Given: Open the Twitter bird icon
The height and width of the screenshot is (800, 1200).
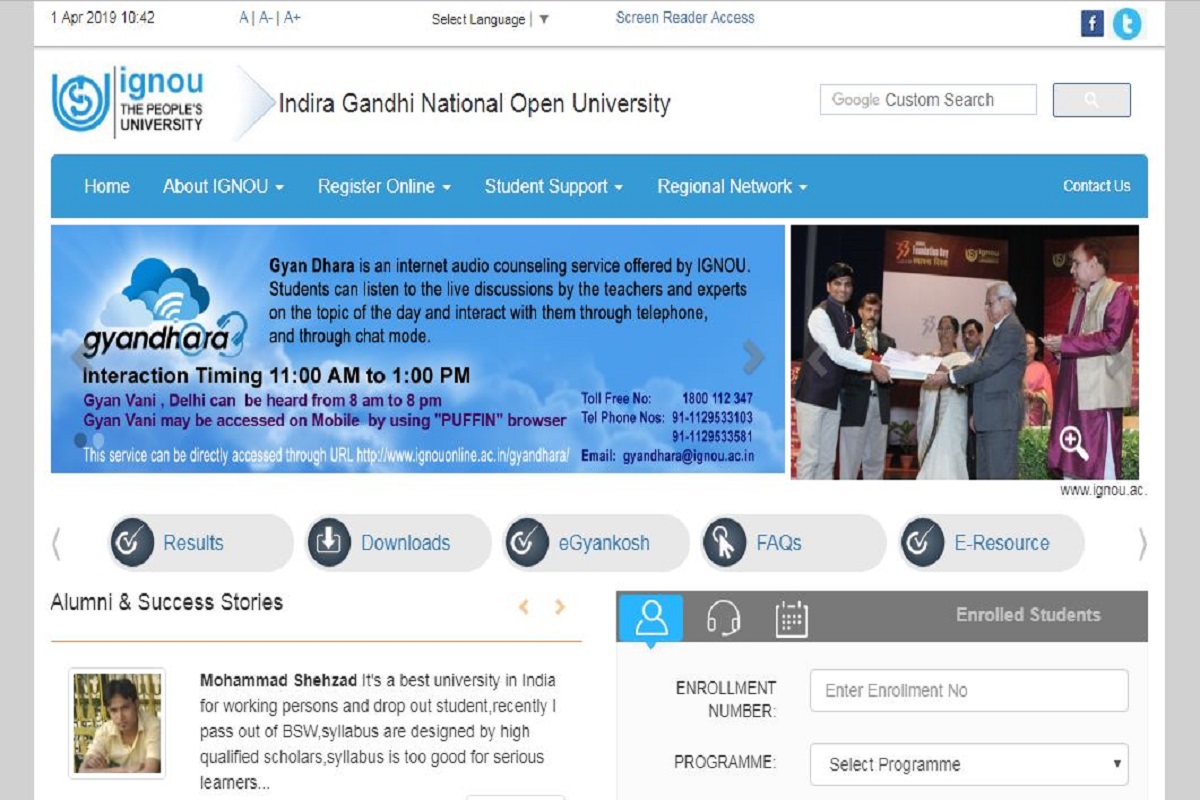Looking at the screenshot, I should pos(1127,23).
